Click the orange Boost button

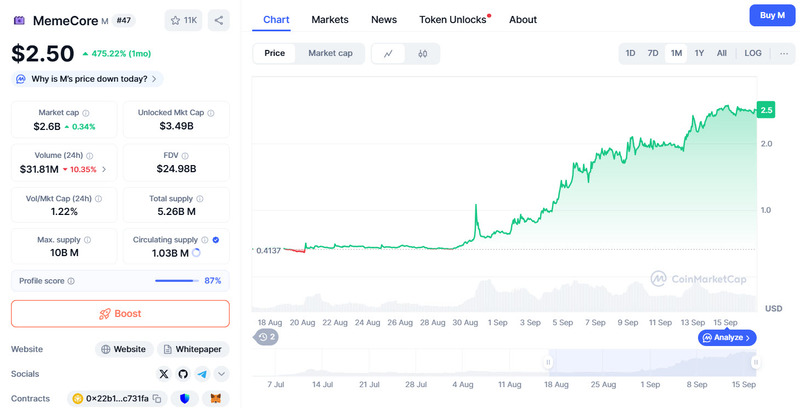tap(120, 313)
